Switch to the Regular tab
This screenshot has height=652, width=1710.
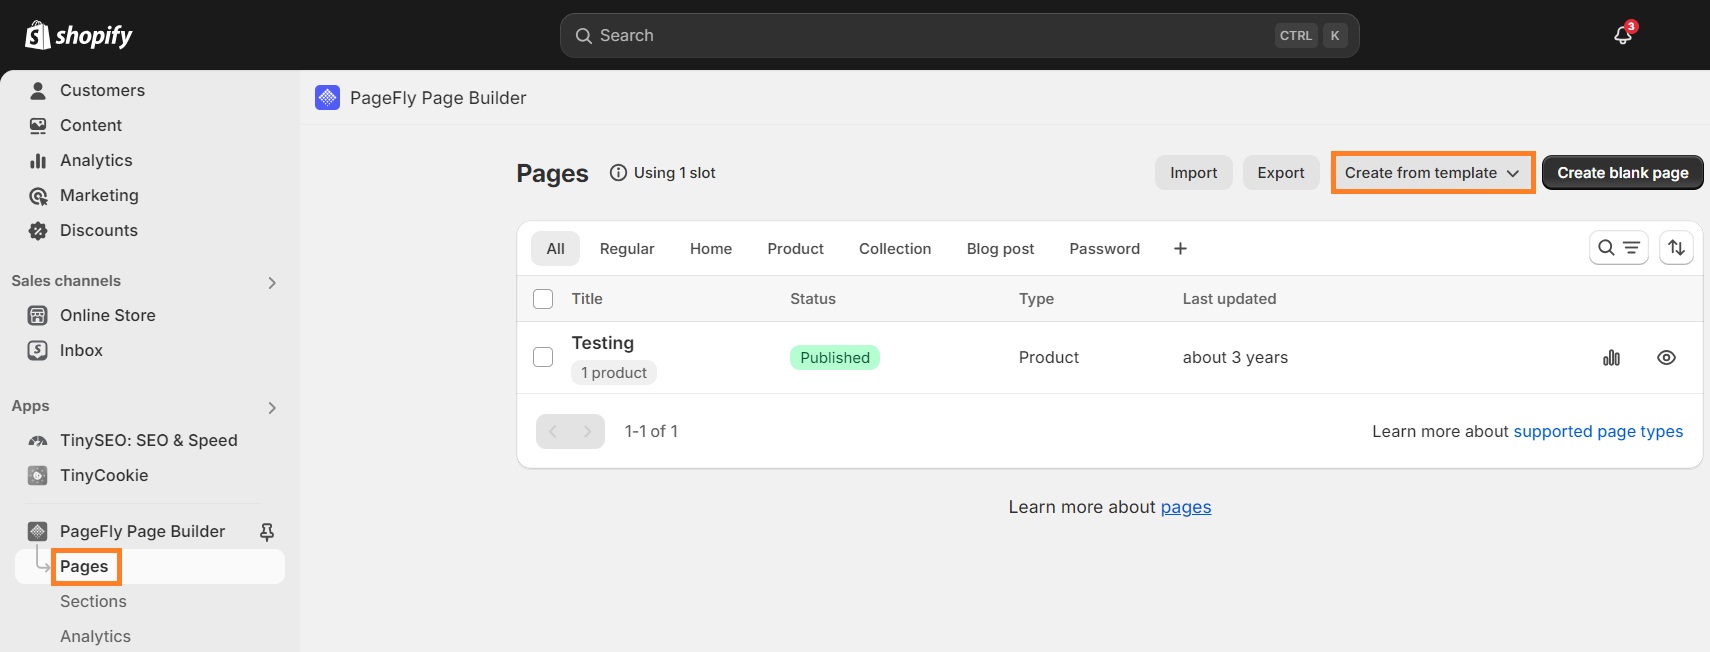(627, 248)
